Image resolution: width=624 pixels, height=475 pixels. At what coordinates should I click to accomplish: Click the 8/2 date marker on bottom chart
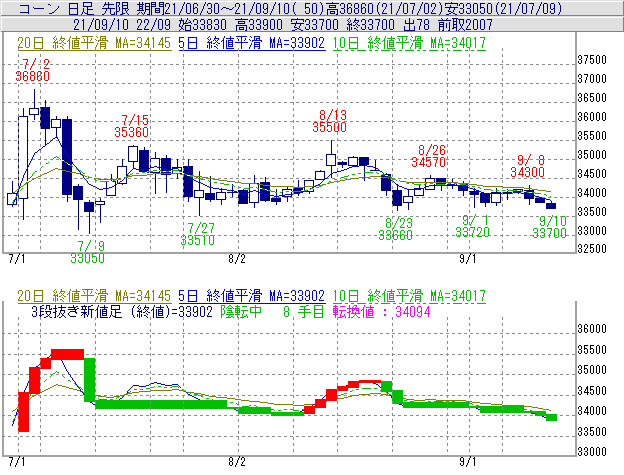pyautogui.click(x=237, y=461)
